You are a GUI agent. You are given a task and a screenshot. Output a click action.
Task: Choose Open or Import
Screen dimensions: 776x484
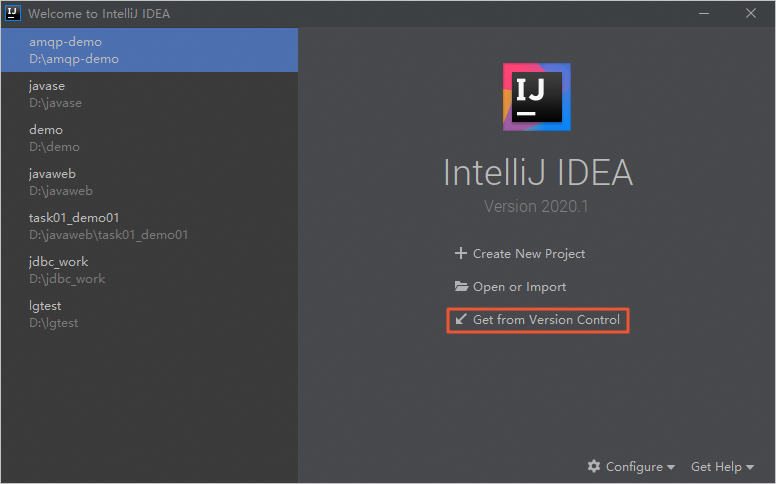(x=510, y=287)
